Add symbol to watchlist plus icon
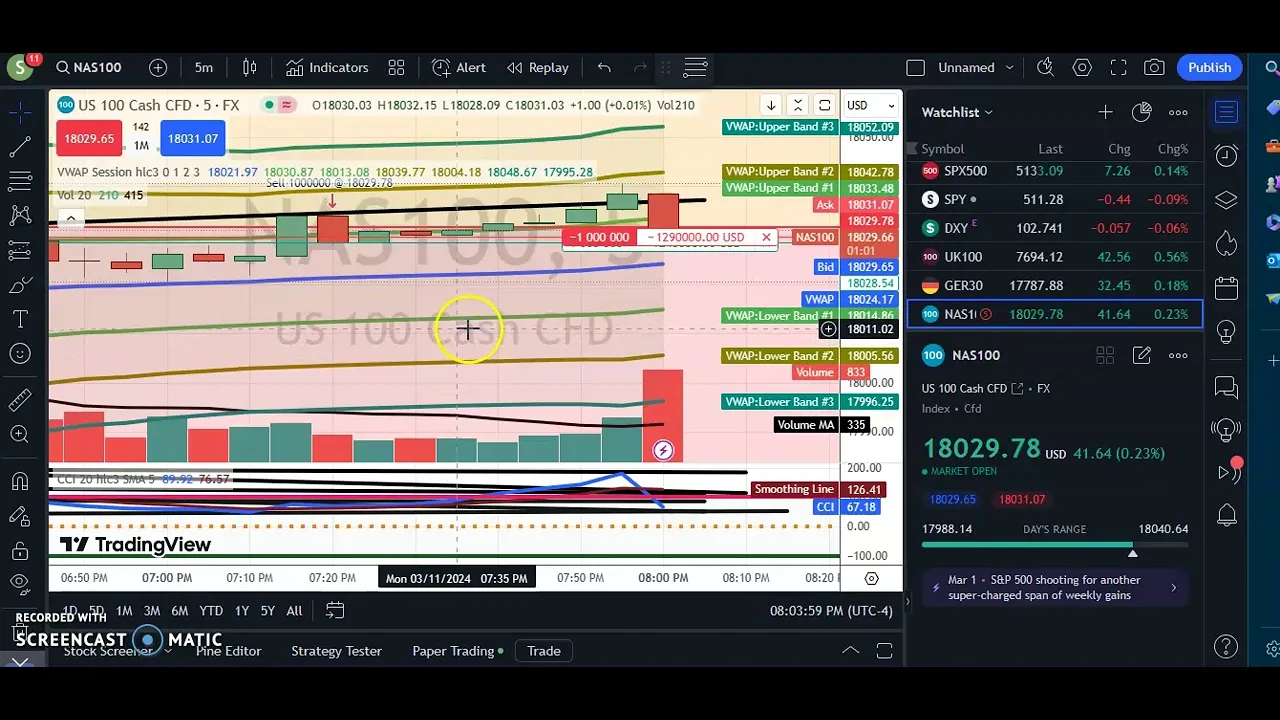Screen dimensions: 1280x720 (x=1105, y=112)
